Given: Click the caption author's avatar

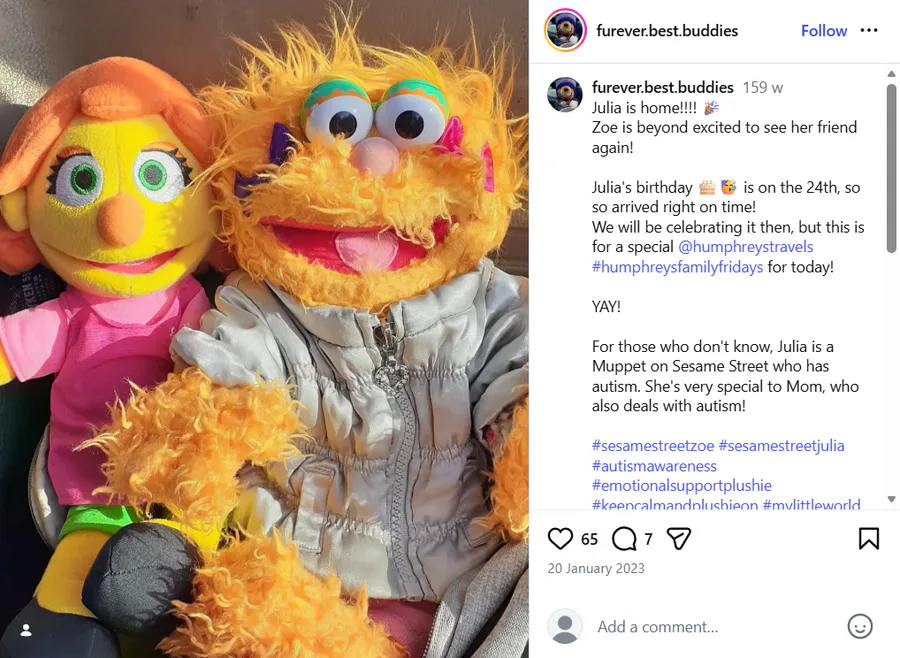Looking at the screenshot, I should coord(565,95).
